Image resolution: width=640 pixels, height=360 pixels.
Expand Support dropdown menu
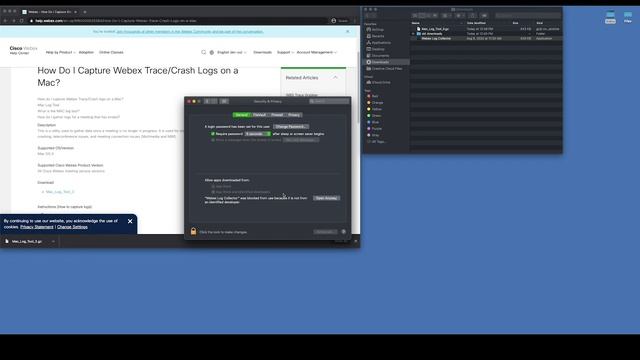(x=285, y=52)
